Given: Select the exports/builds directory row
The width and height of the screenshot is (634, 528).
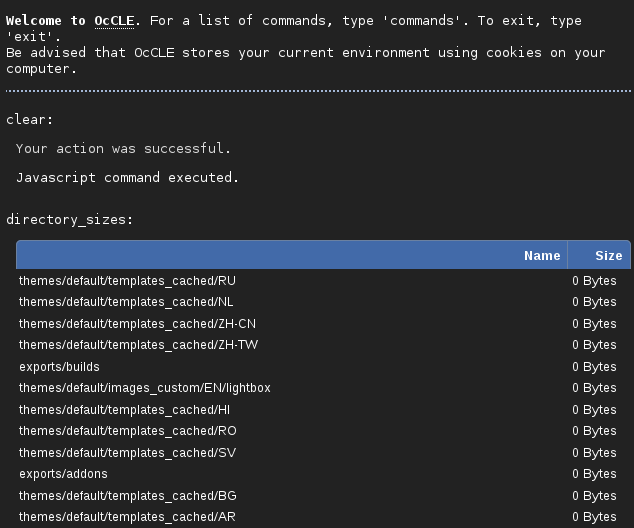Looking at the screenshot, I should point(59,367).
